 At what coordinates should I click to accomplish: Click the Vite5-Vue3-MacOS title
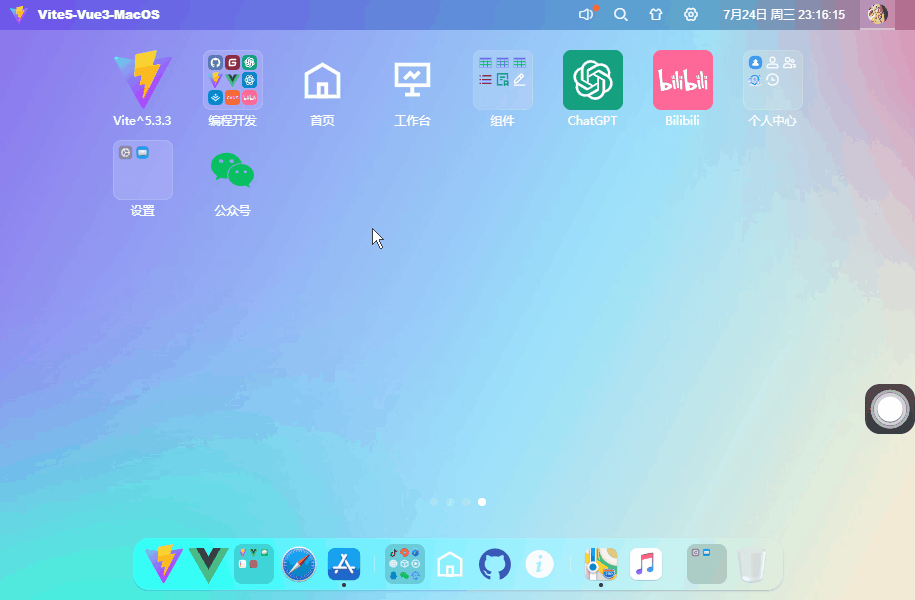click(99, 15)
